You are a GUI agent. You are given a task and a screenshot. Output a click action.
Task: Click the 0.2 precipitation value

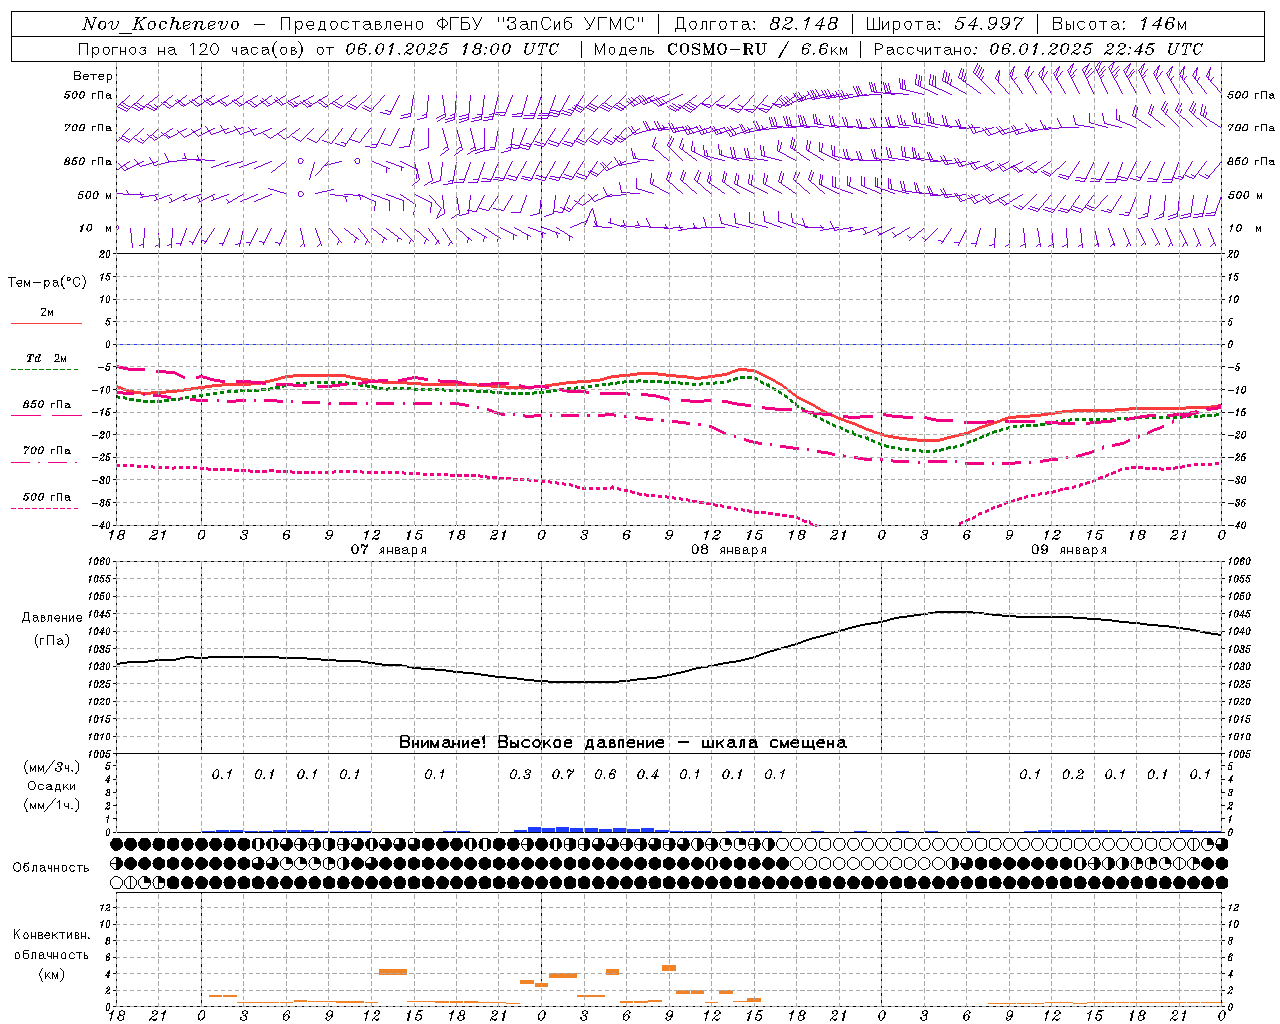click(1073, 775)
